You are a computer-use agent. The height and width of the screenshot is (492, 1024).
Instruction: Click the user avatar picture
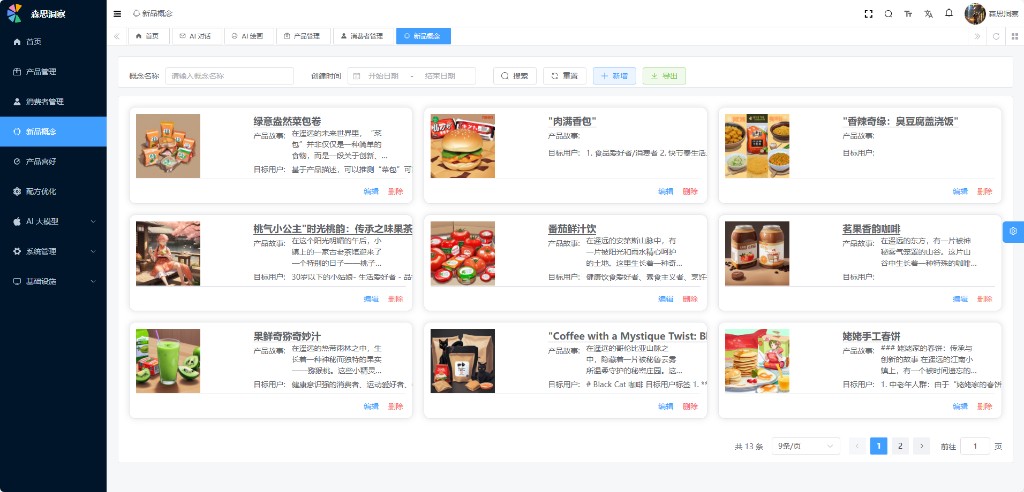pos(975,14)
